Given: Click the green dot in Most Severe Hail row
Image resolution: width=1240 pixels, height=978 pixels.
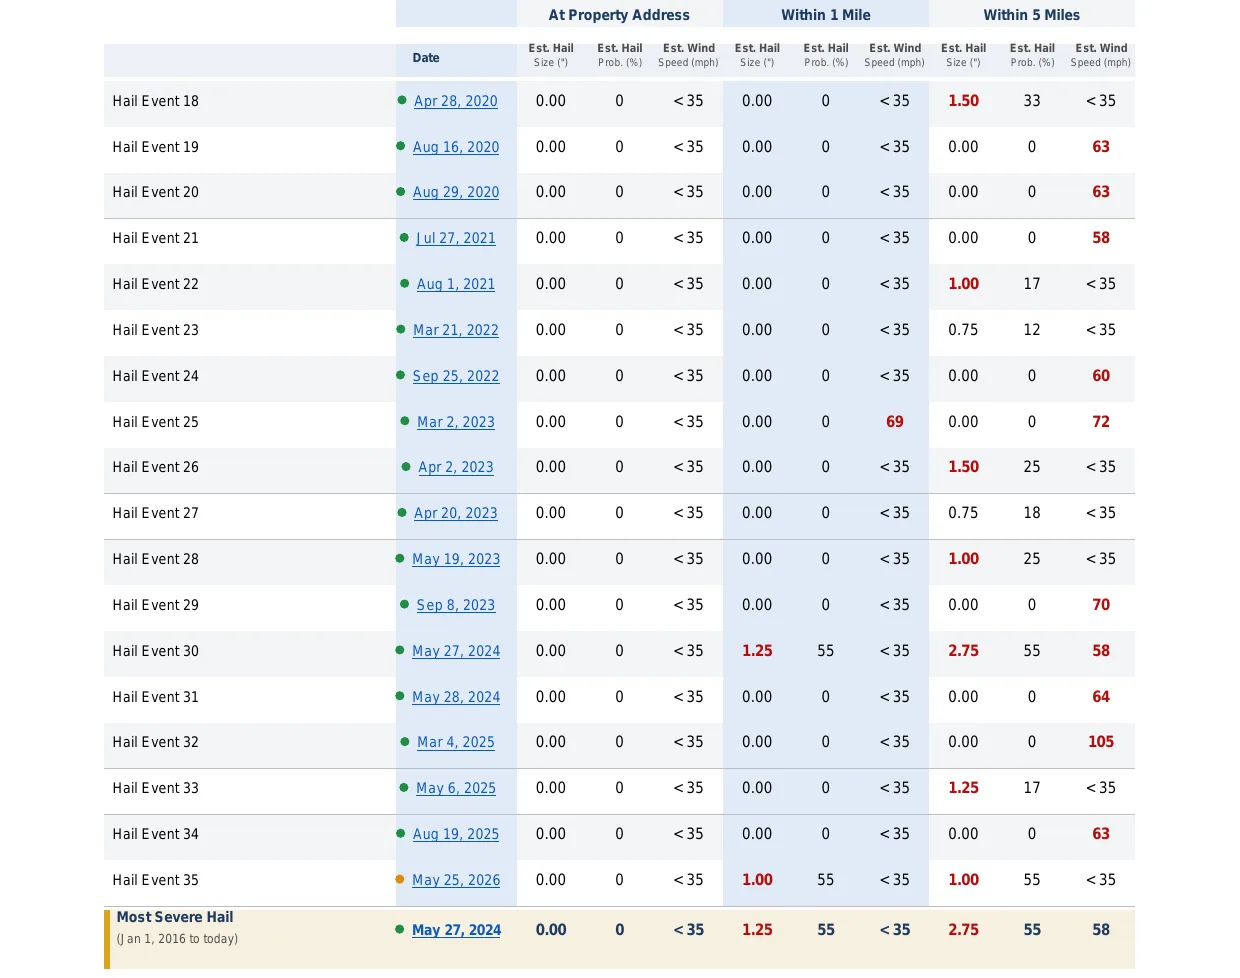Looking at the screenshot, I should [400, 929].
